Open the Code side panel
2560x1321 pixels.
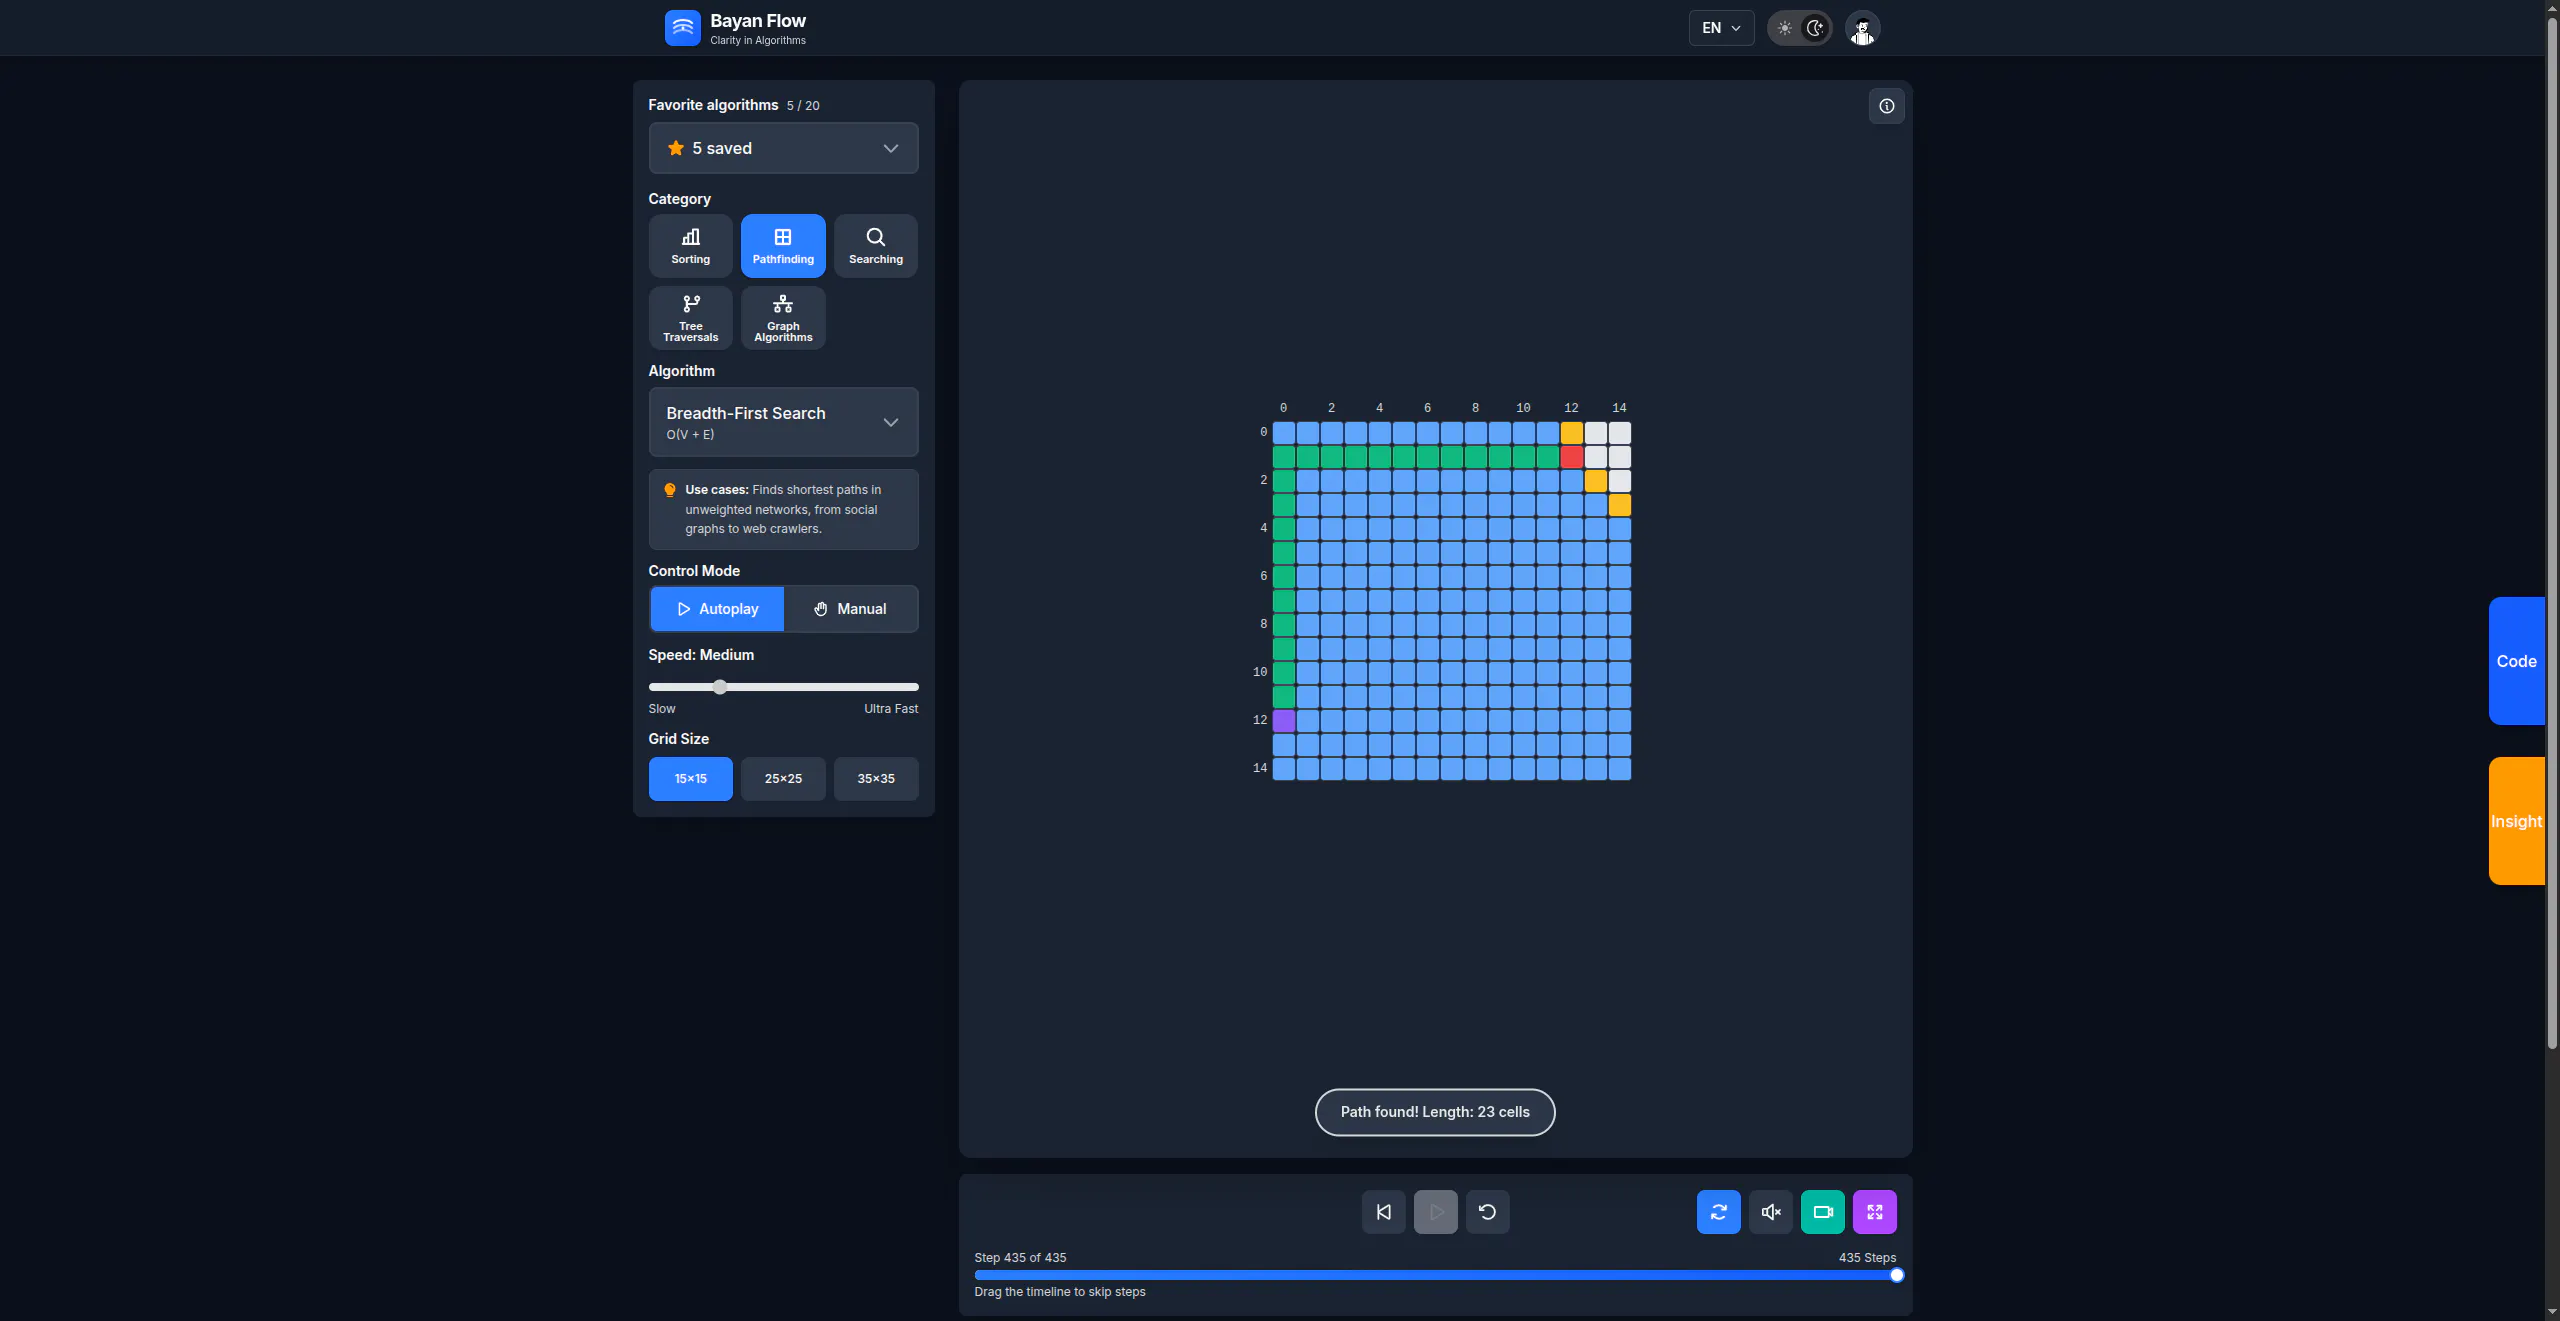[x=2516, y=661]
